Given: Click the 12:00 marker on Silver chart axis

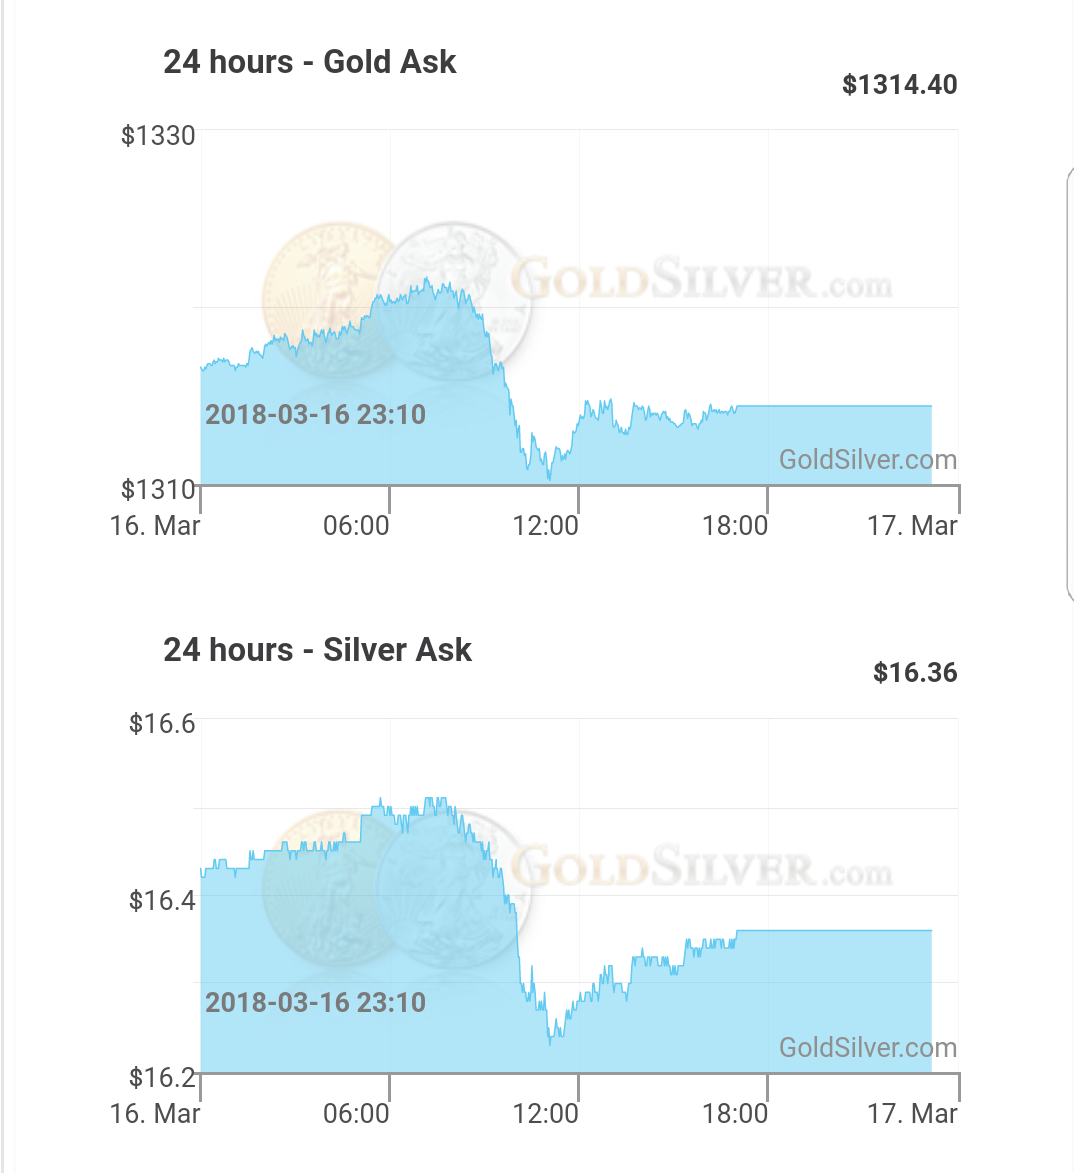Looking at the screenshot, I should tap(545, 1114).
